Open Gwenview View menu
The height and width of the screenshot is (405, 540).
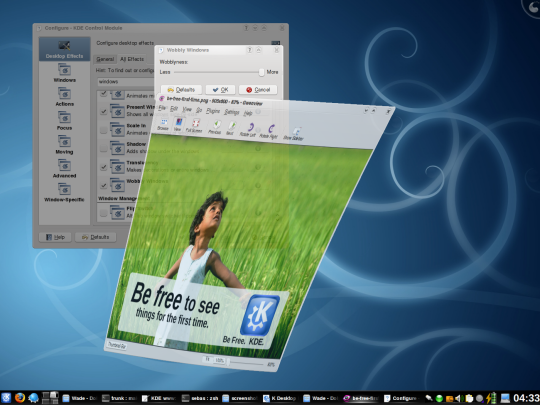tap(187, 110)
